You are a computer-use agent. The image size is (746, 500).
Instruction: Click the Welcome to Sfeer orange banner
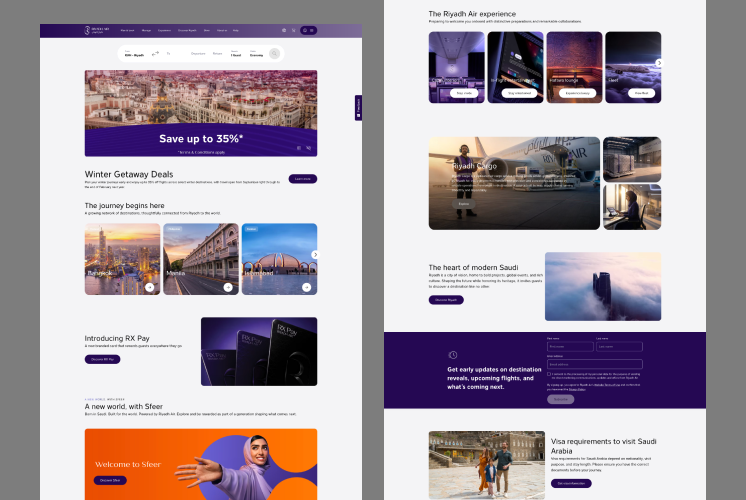[x=201, y=464]
